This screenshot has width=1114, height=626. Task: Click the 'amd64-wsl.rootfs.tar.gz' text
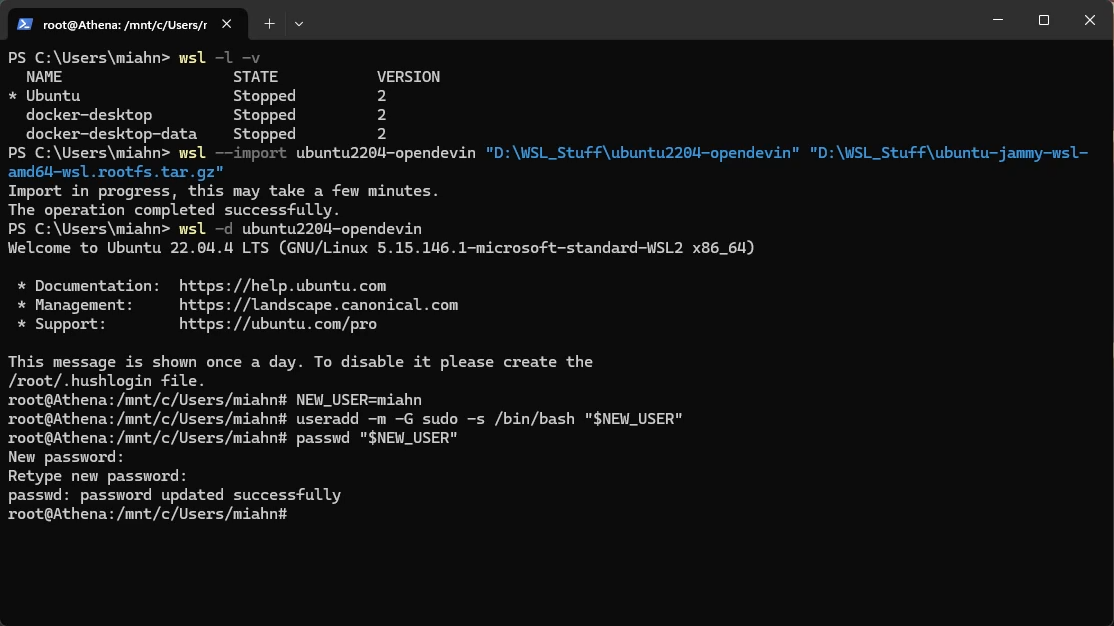click(116, 172)
